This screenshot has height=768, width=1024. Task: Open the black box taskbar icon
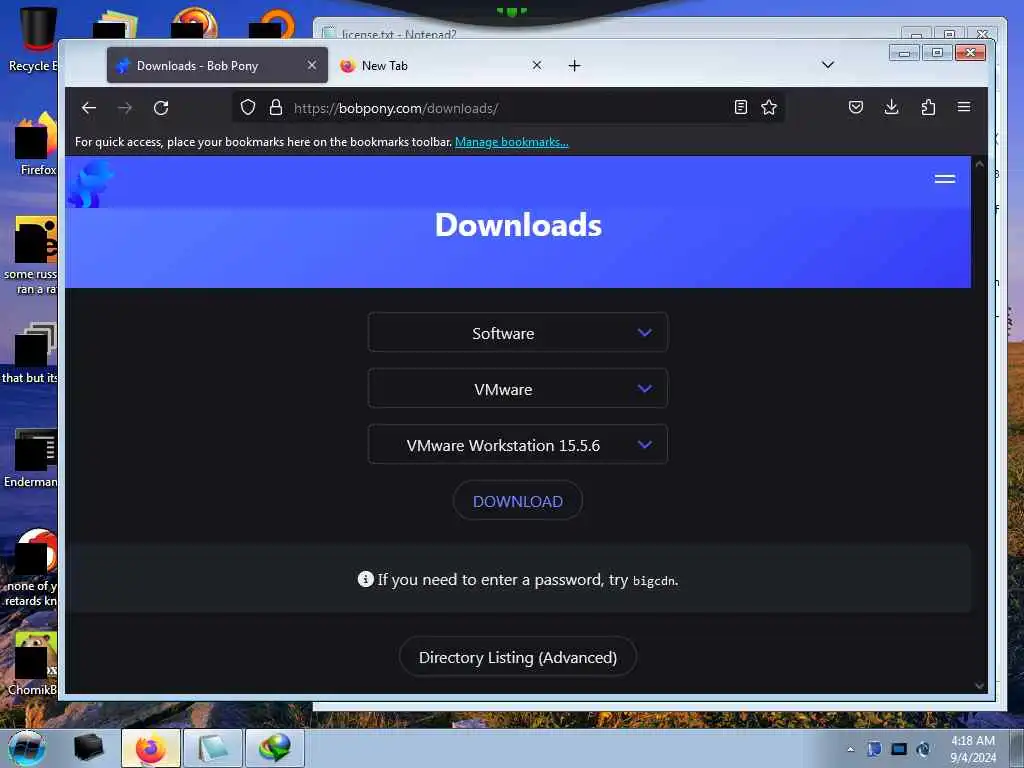tap(89, 747)
